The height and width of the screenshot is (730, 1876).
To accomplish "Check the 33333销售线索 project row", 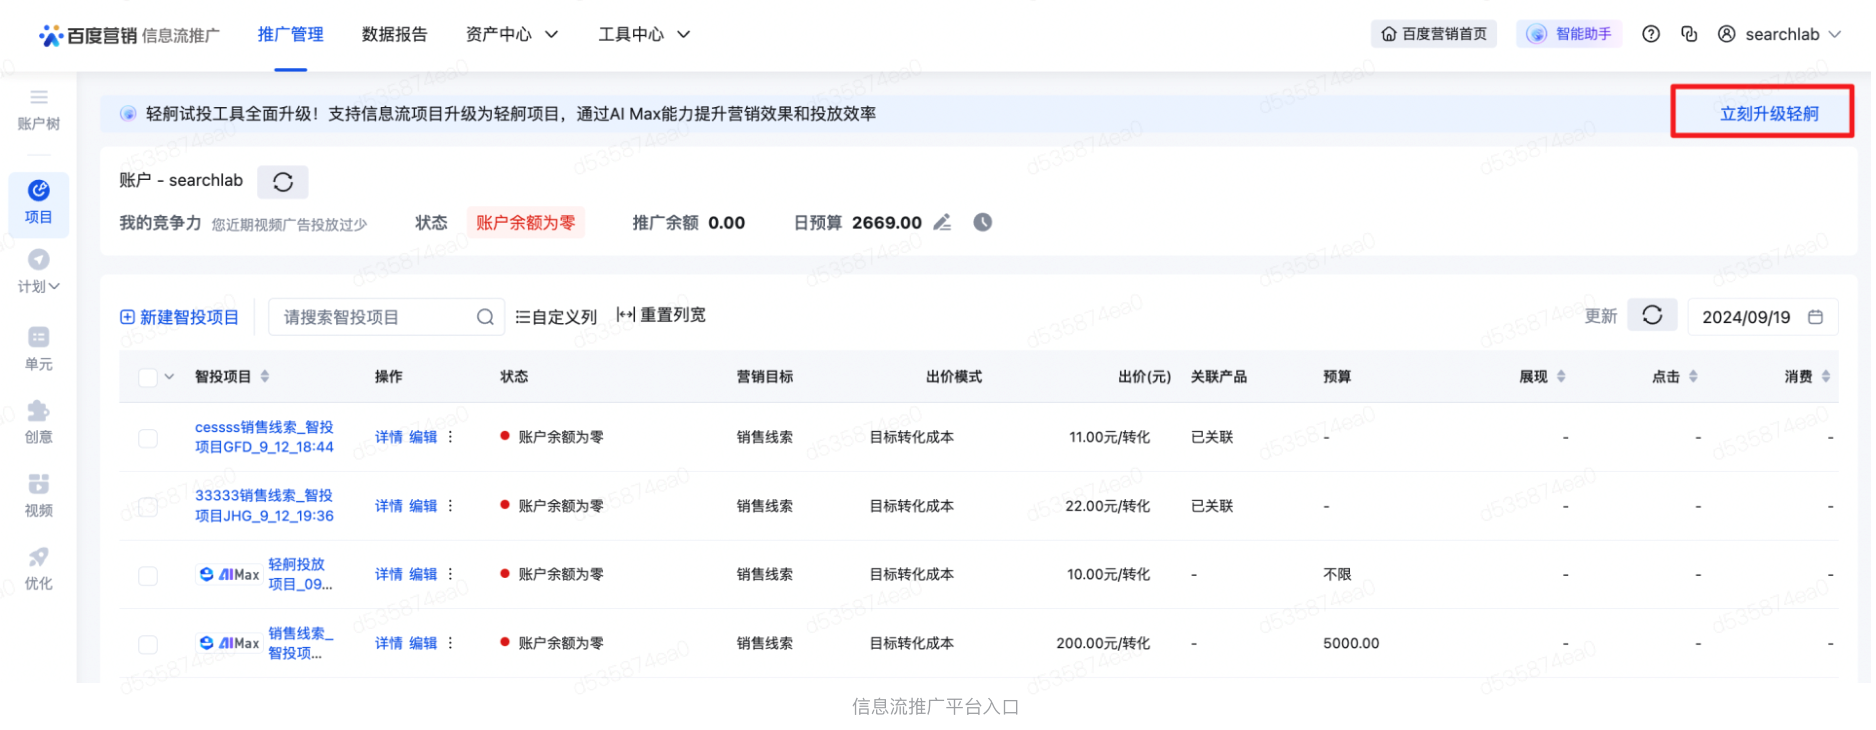I will [148, 508].
